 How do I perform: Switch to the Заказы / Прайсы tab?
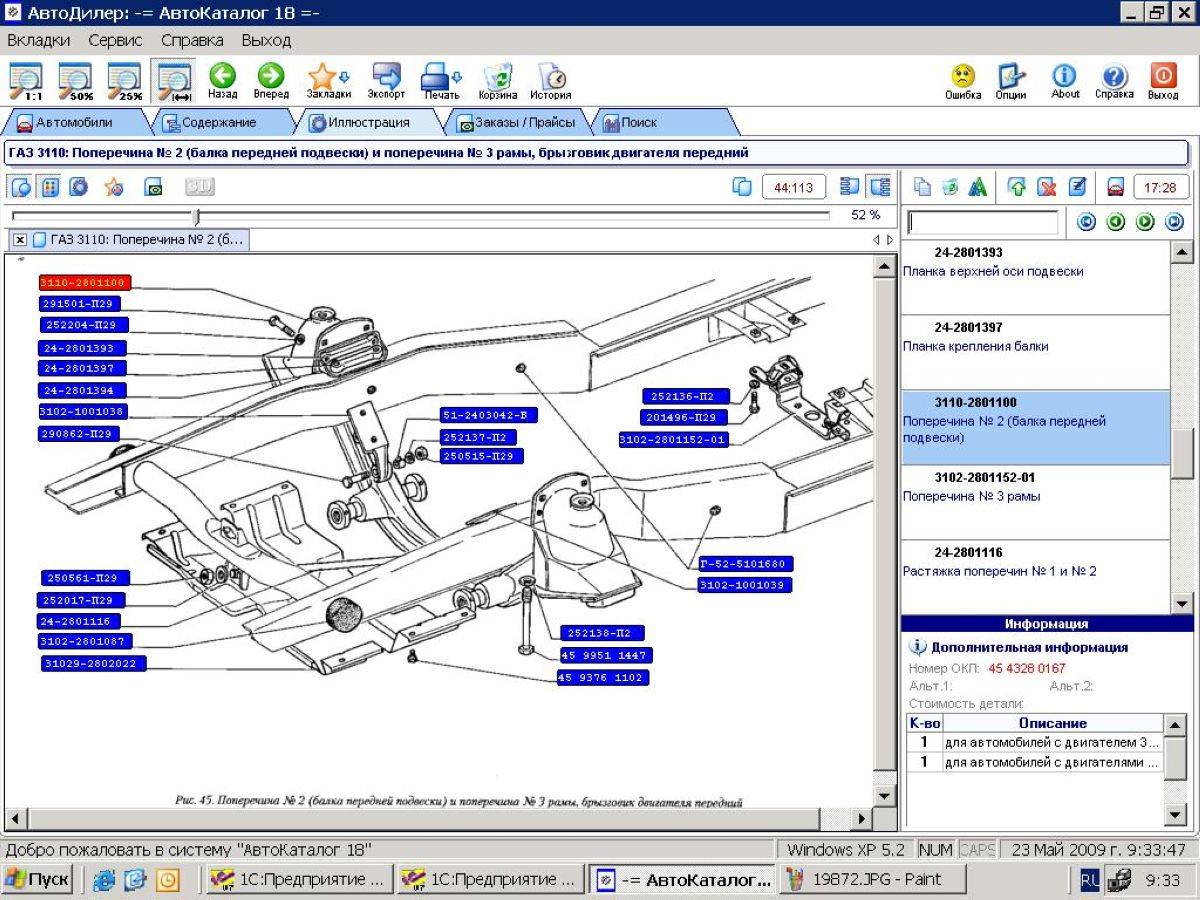517,122
